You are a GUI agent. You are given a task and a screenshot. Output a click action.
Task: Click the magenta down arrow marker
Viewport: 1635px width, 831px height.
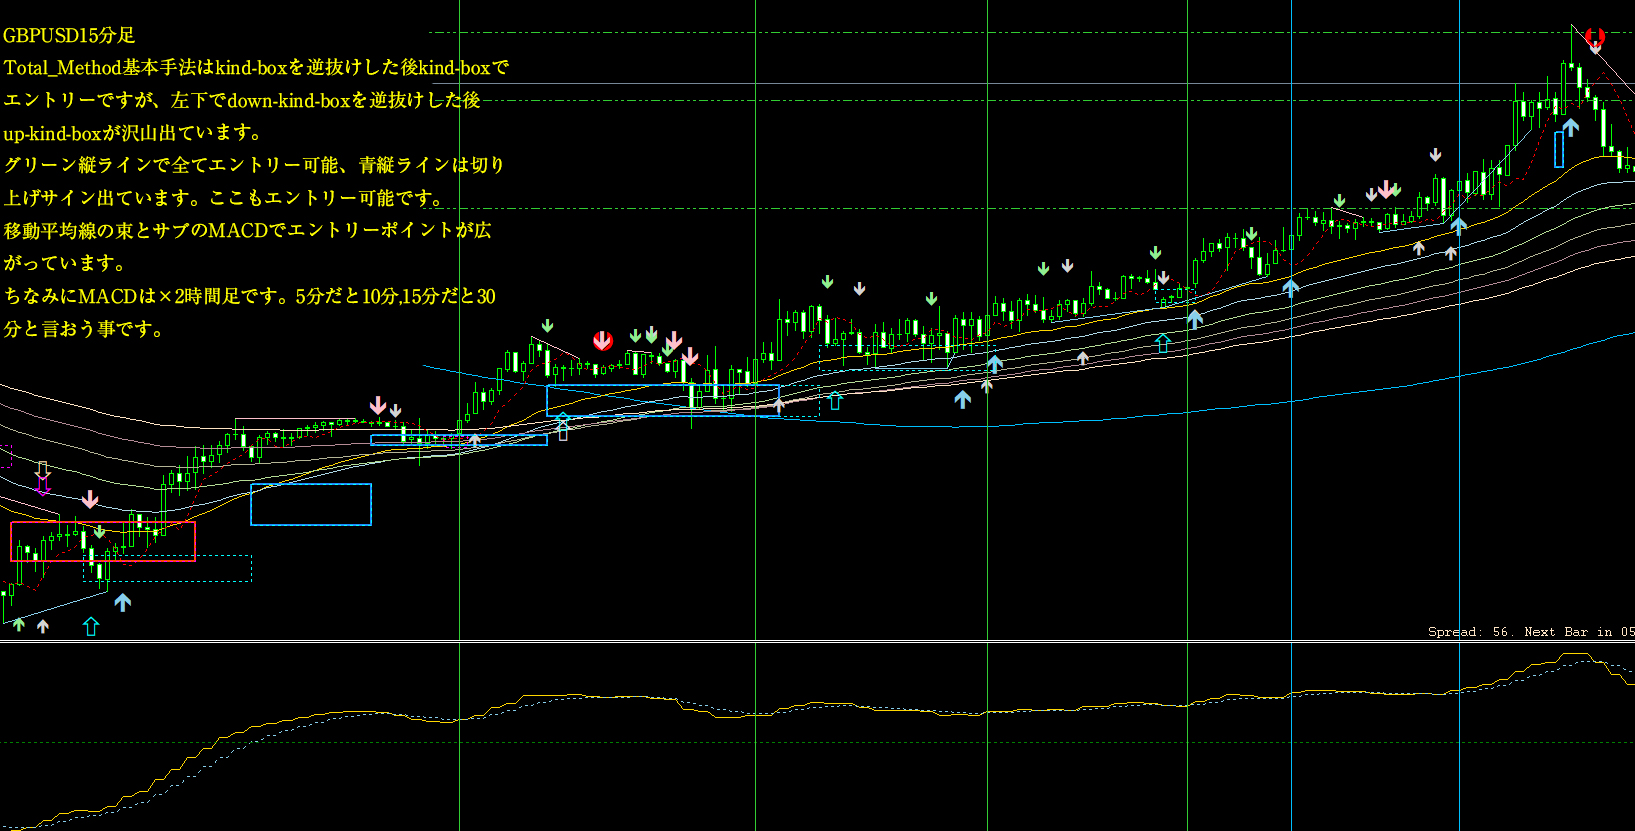pos(43,486)
